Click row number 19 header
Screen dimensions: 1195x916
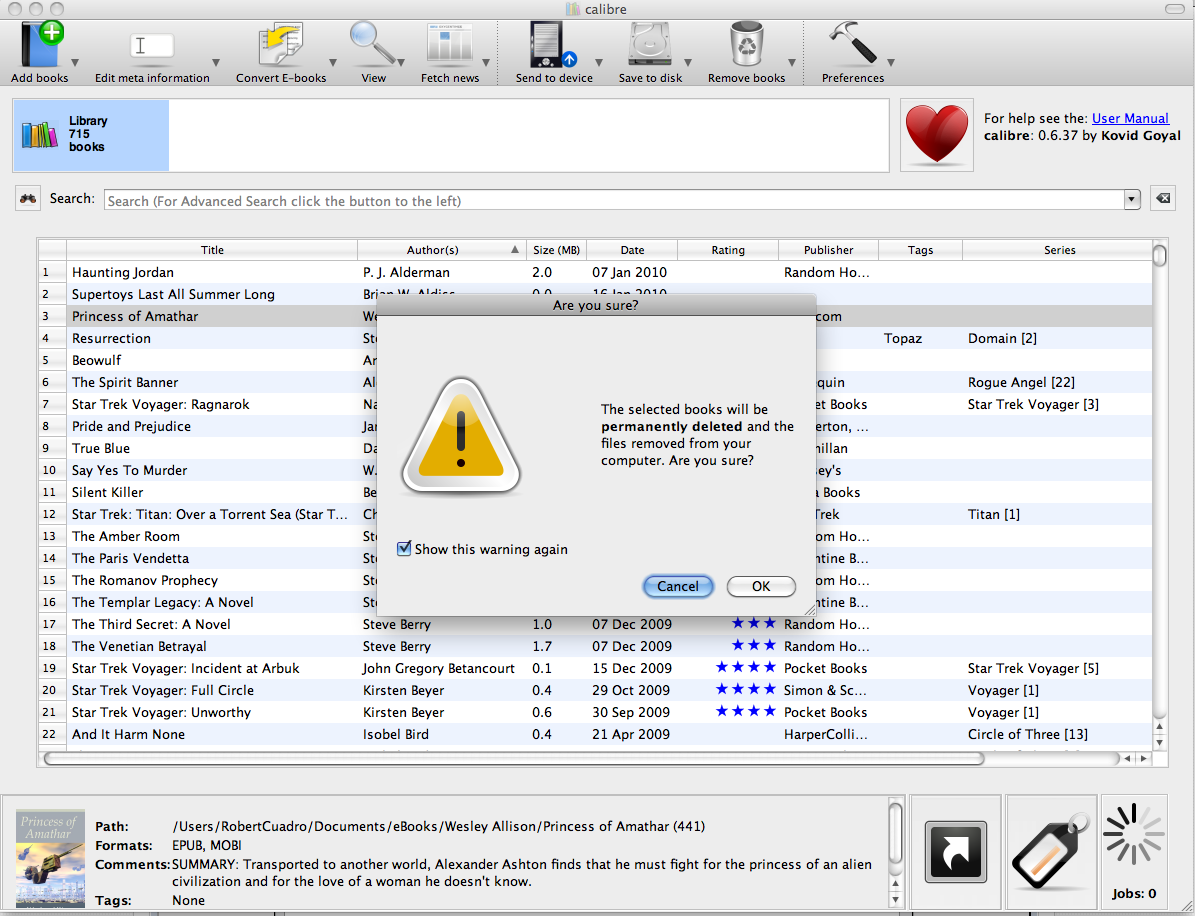(52, 668)
